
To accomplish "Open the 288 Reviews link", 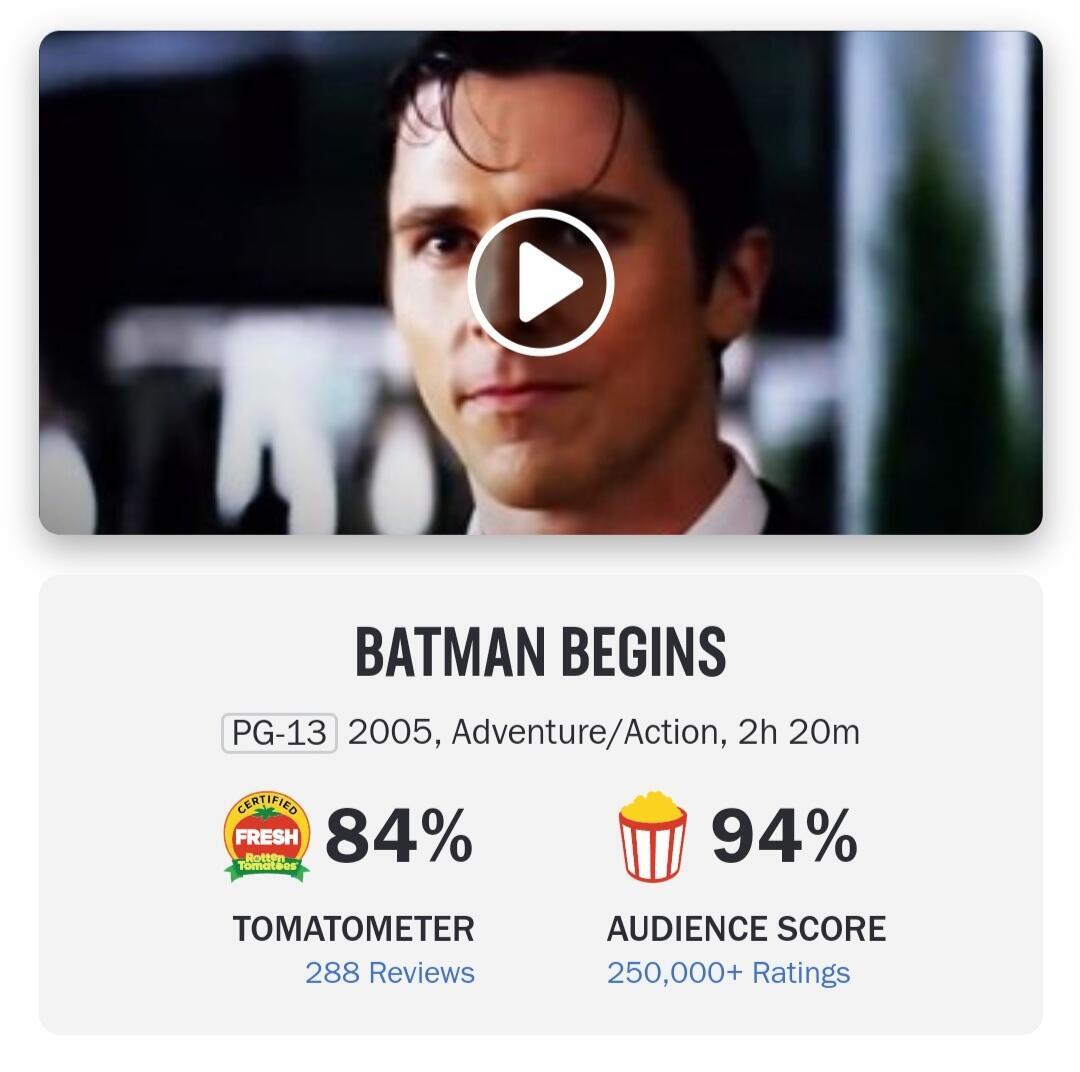I will 390,972.
